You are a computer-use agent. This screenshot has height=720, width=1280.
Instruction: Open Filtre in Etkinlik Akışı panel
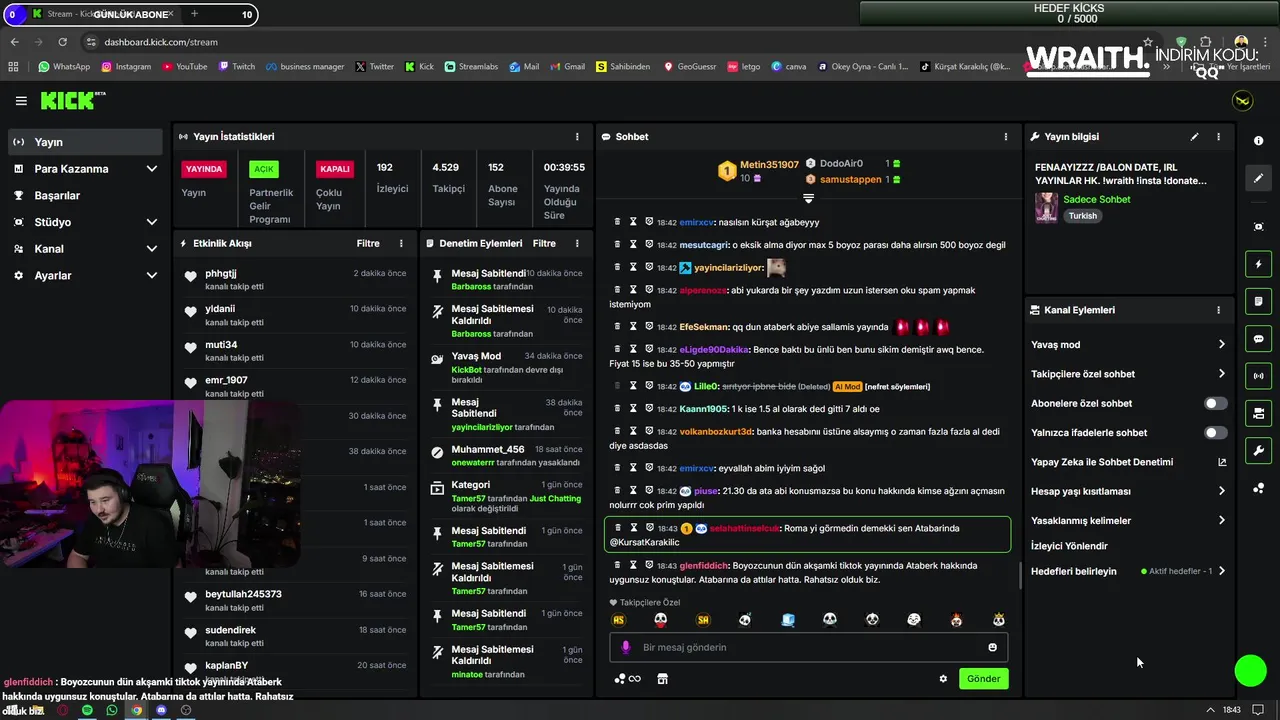point(368,243)
